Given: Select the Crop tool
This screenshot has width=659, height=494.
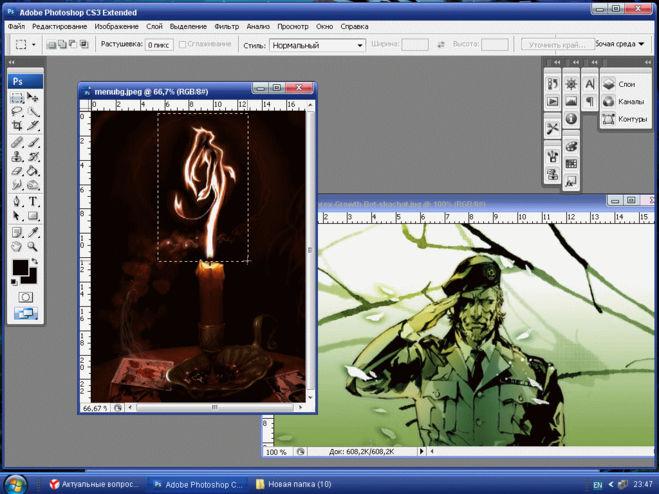Looking at the screenshot, I should 17,125.
